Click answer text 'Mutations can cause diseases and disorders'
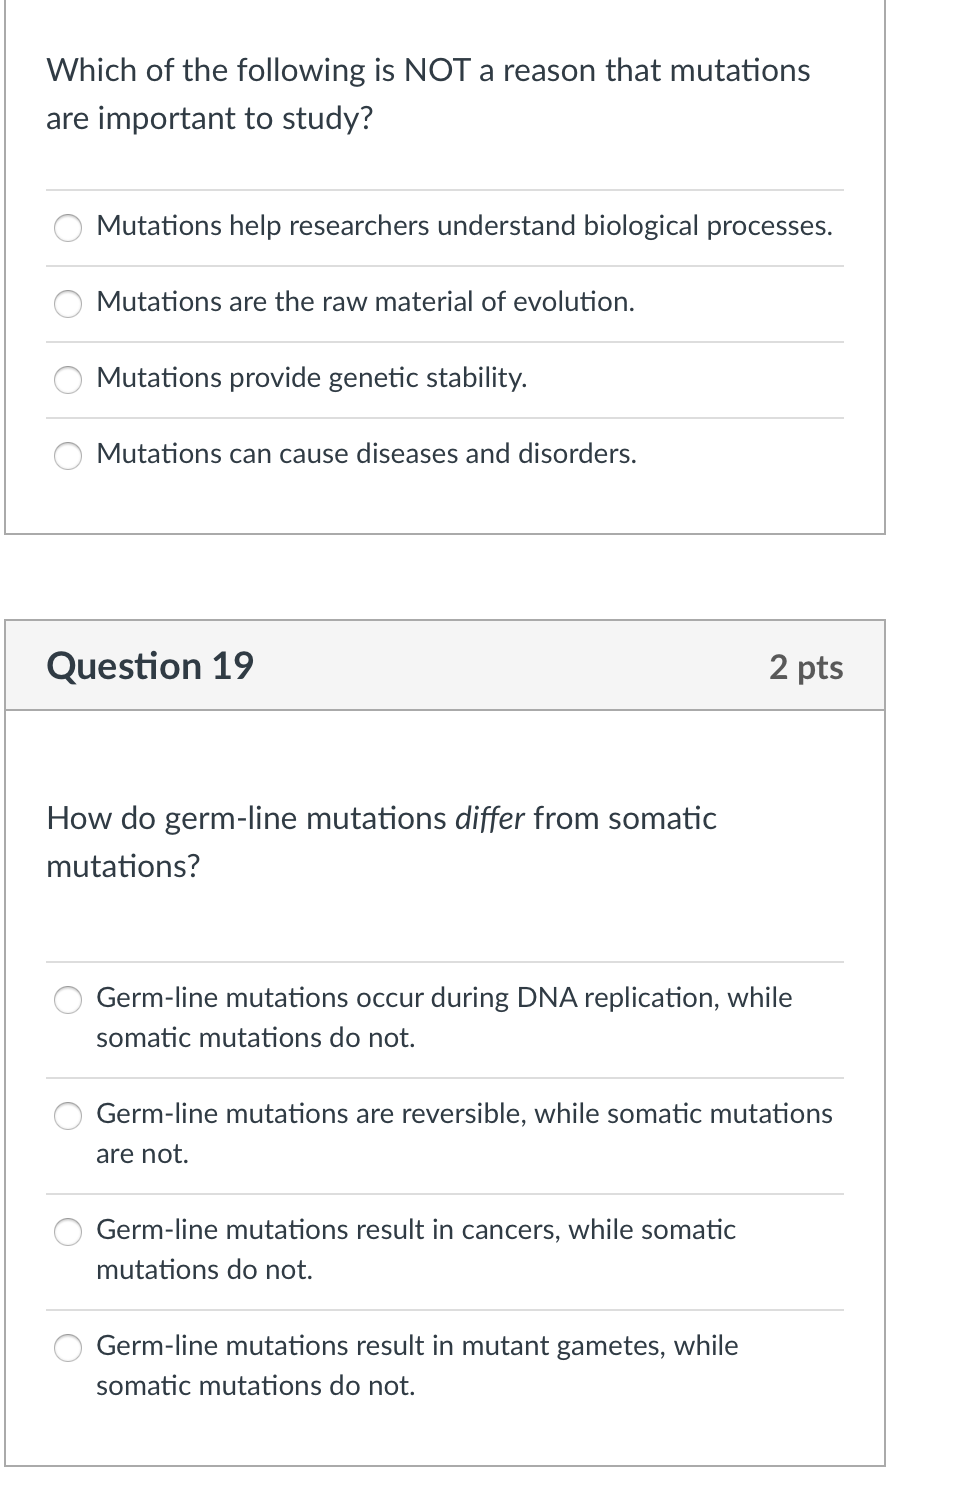 (x=366, y=454)
